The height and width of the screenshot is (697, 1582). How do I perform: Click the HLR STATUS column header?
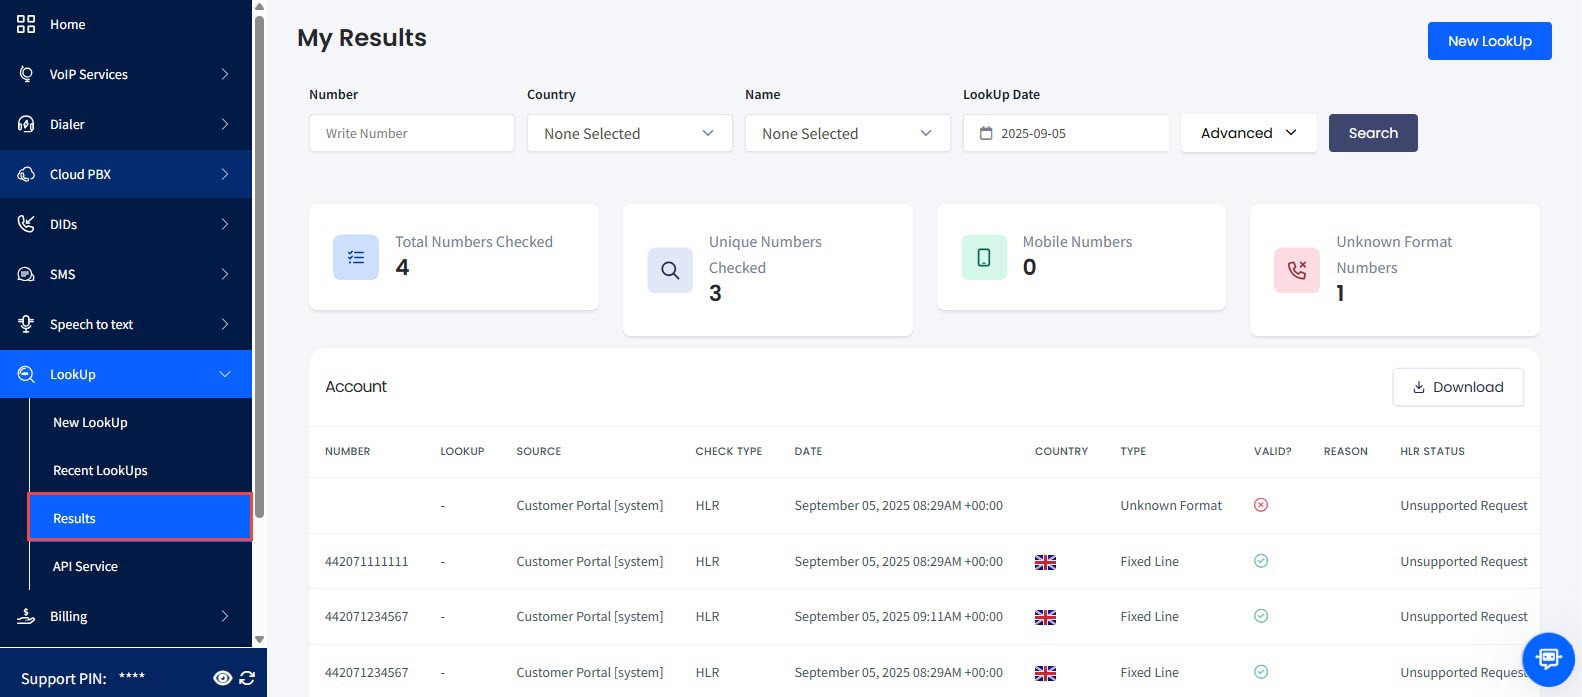(x=1432, y=451)
